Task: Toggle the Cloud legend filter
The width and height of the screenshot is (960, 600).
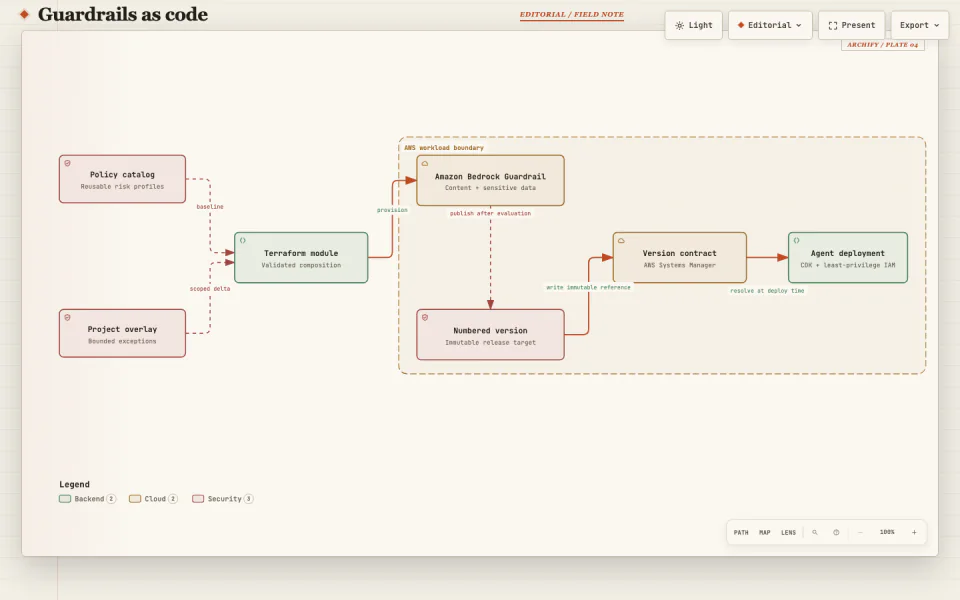Action: 154,499
